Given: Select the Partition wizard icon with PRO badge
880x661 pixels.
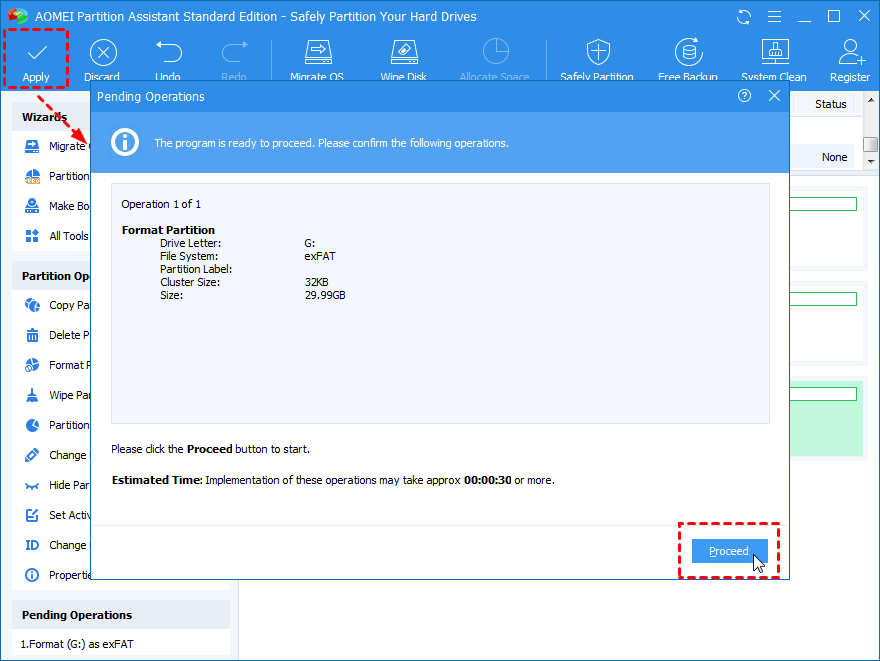Looking at the screenshot, I should (x=33, y=177).
